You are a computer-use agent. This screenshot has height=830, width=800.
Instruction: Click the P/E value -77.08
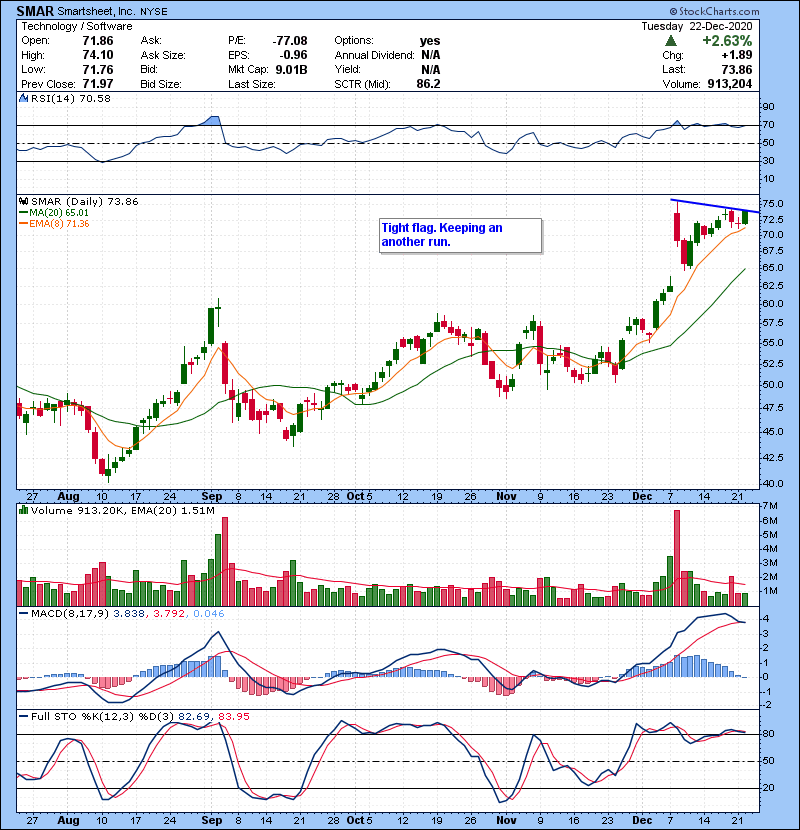click(x=290, y=41)
